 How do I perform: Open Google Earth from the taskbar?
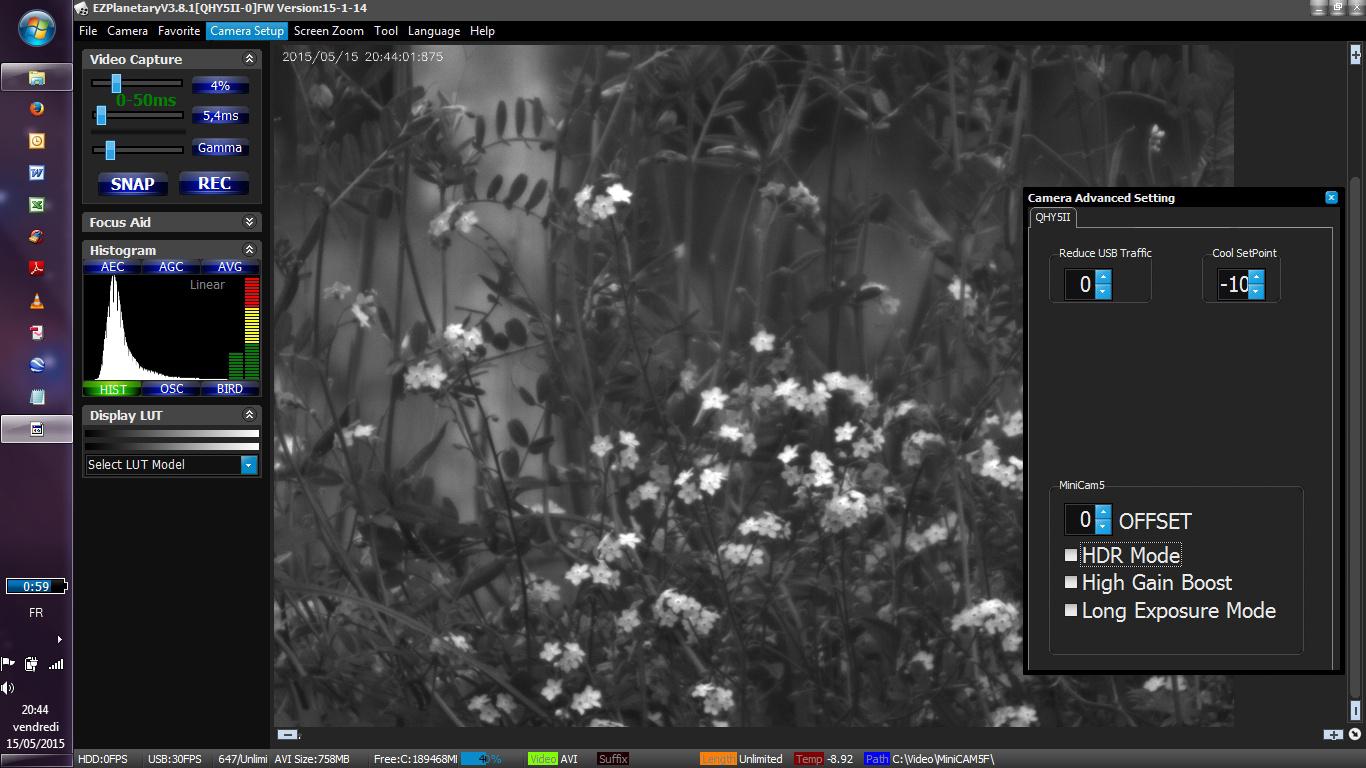tap(36, 365)
